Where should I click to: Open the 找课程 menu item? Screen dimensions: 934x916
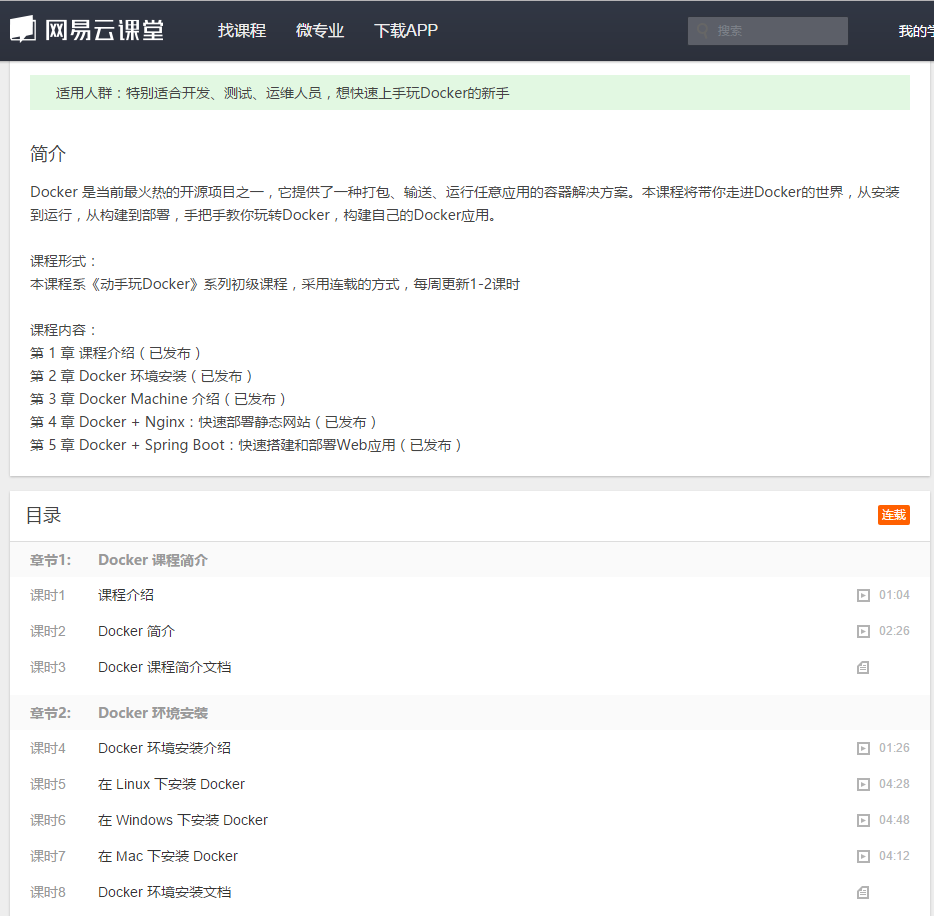[241, 30]
